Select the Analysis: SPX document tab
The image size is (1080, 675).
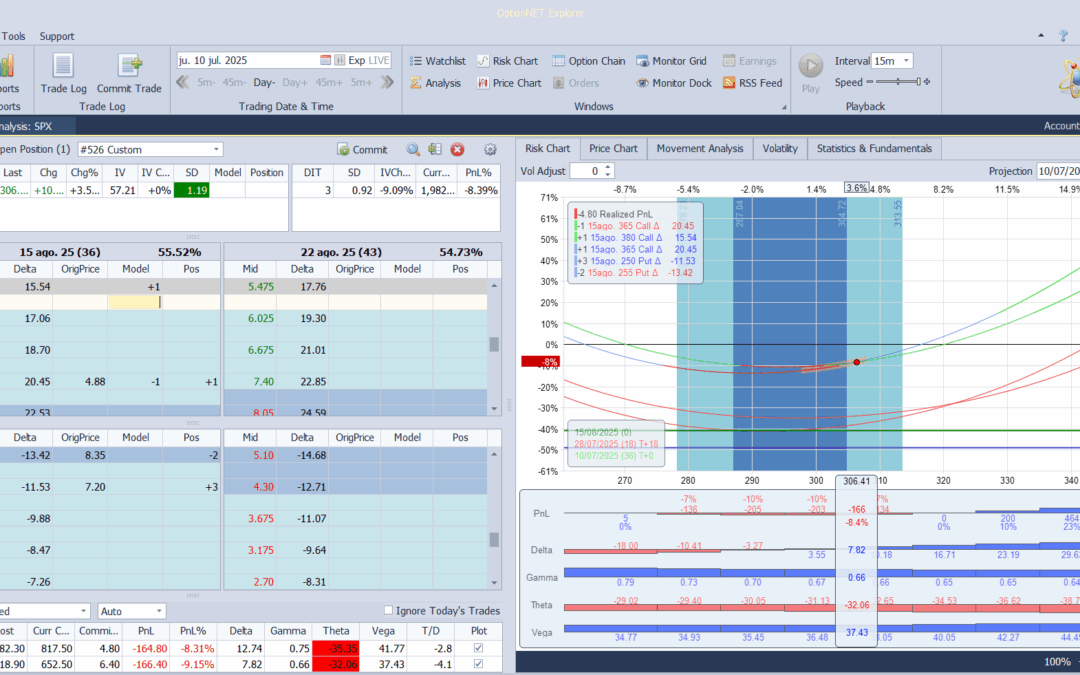click(36, 126)
